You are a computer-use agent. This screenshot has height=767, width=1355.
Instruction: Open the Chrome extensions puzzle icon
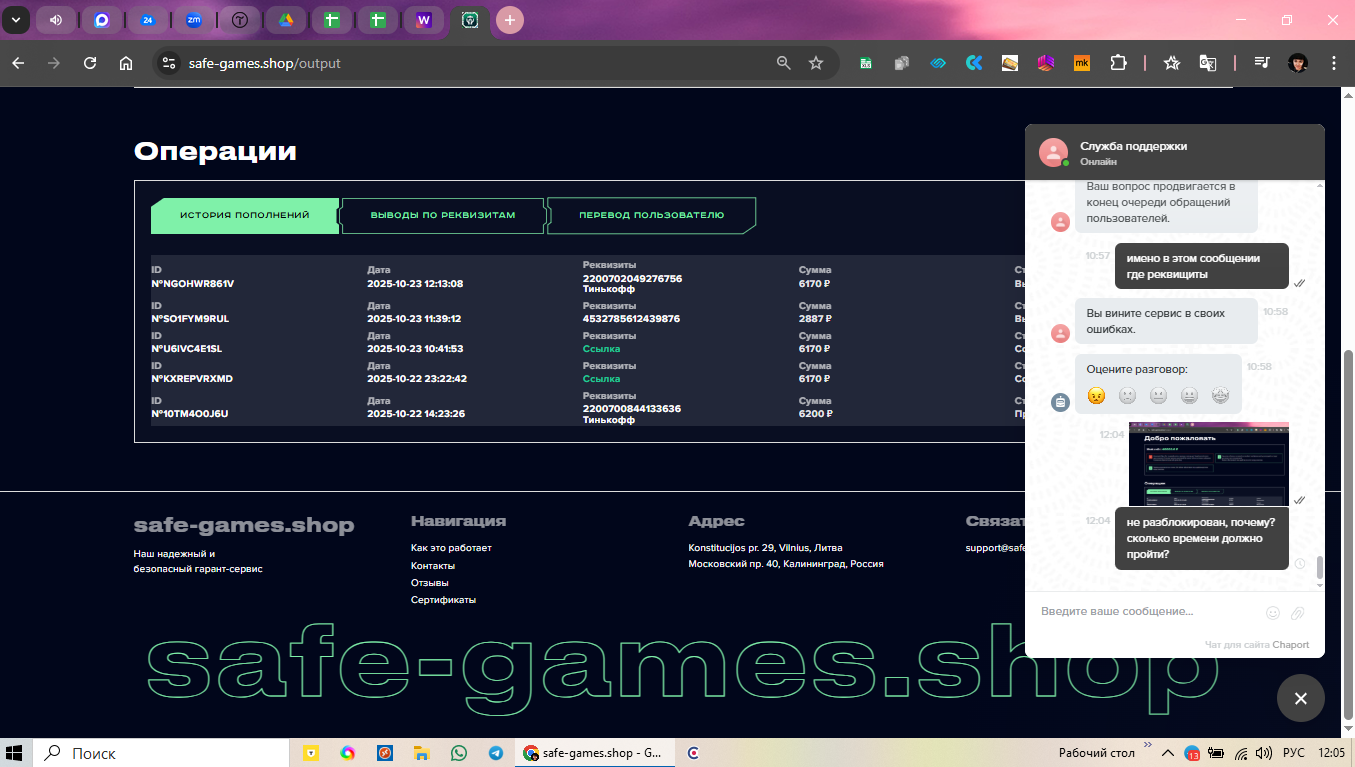click(x=1118, y=63)
